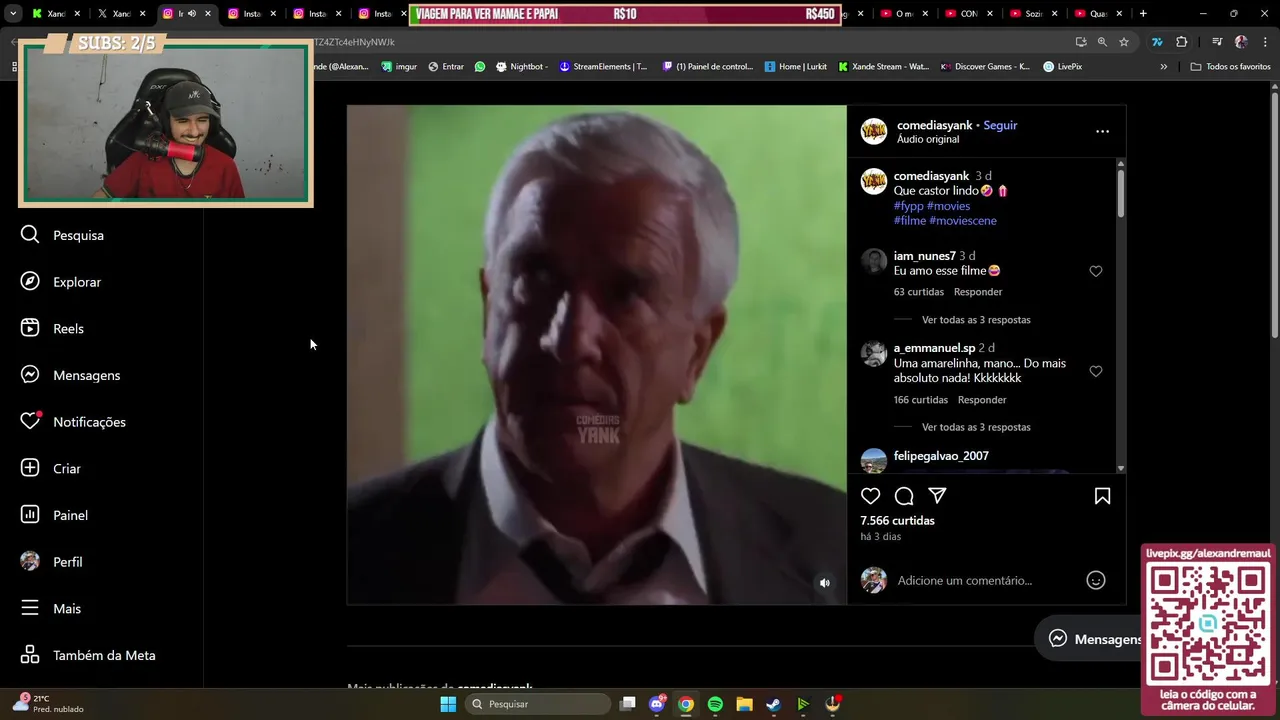View the 63 curtidas on the comment
Image resolution: width=1280 pixels, height=720 pixels.
click(x=919, y=292)
